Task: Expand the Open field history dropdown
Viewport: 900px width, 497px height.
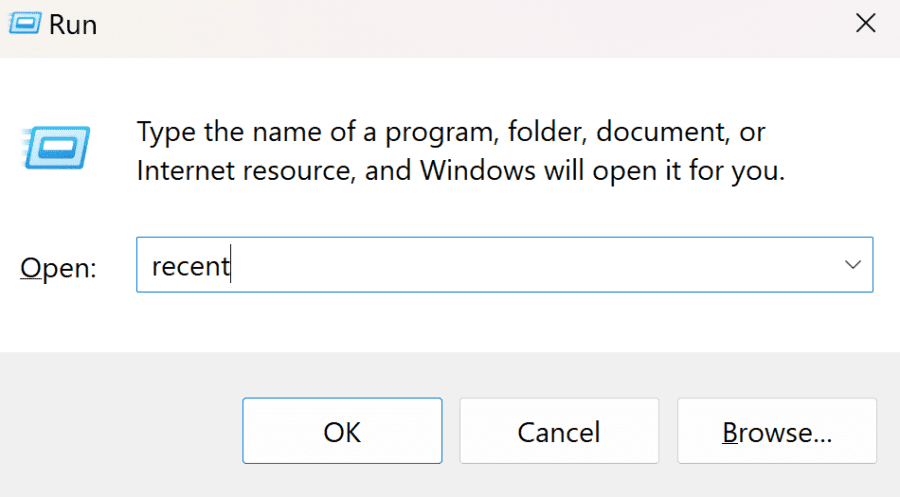Action: pos(853,265)
